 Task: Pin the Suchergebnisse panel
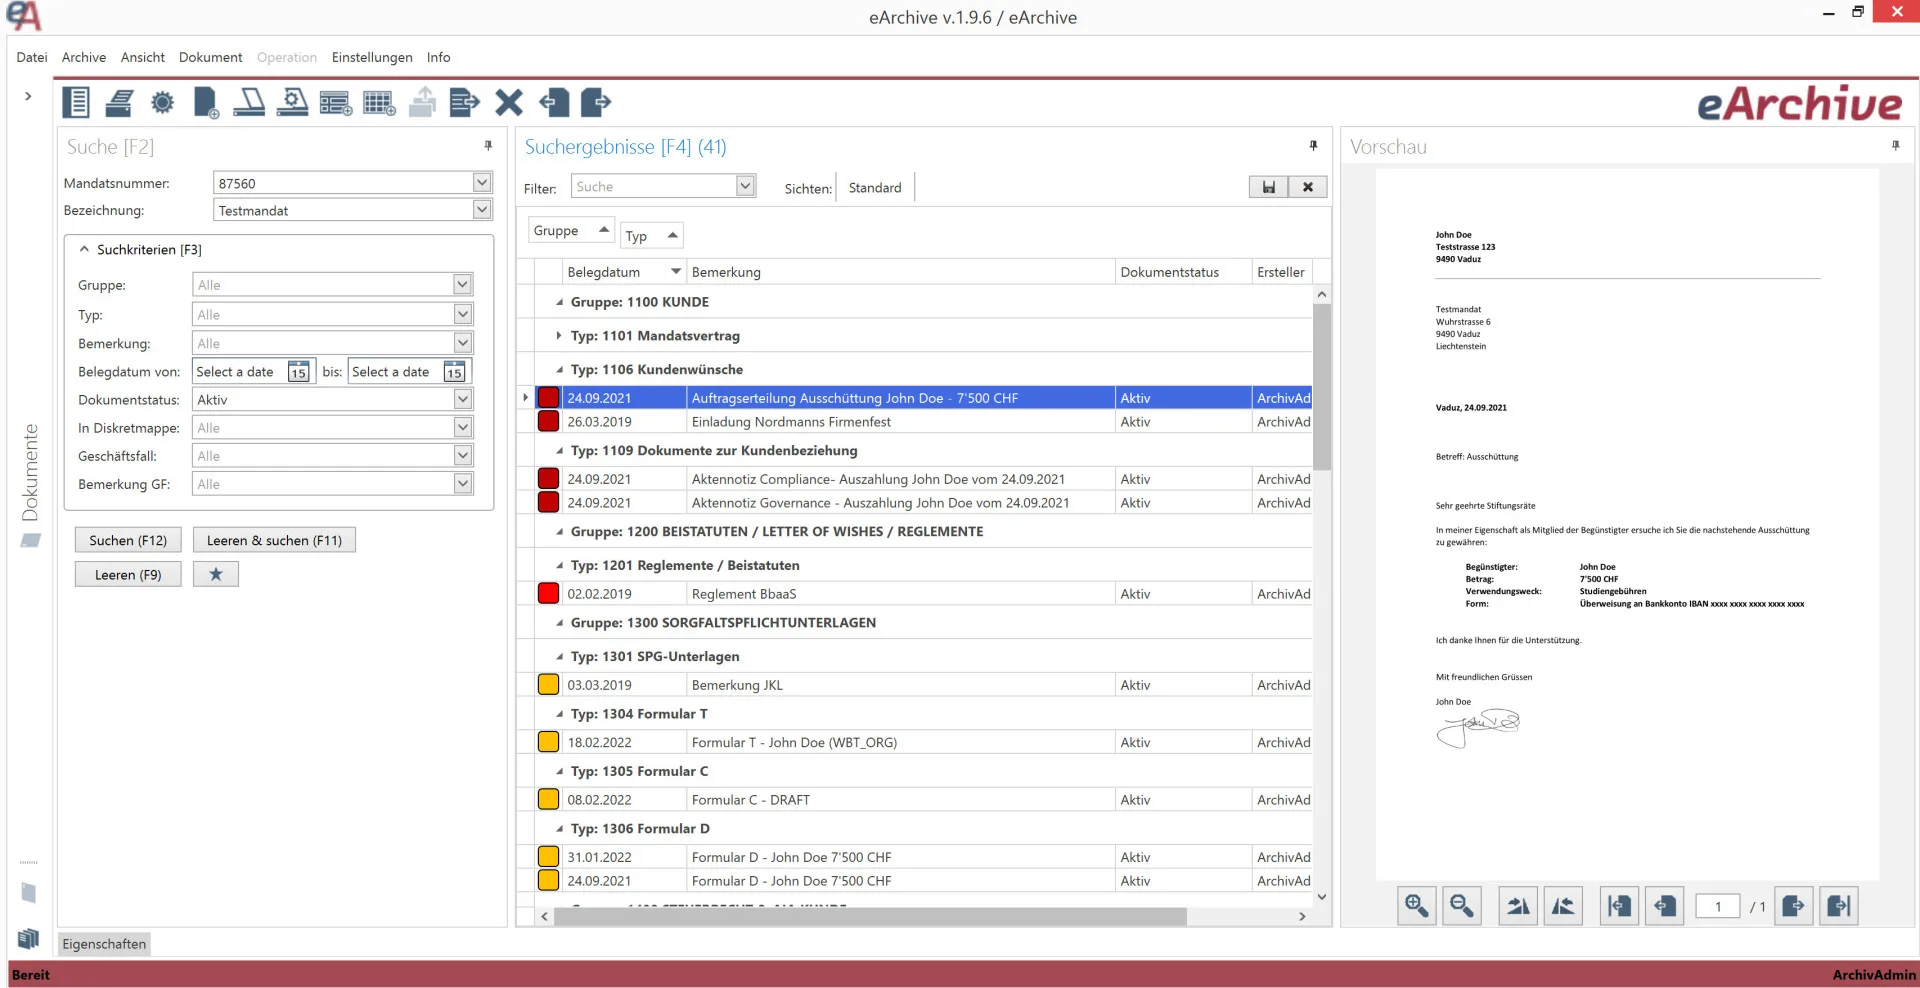pyautogui.click(x=1313, y=146)
